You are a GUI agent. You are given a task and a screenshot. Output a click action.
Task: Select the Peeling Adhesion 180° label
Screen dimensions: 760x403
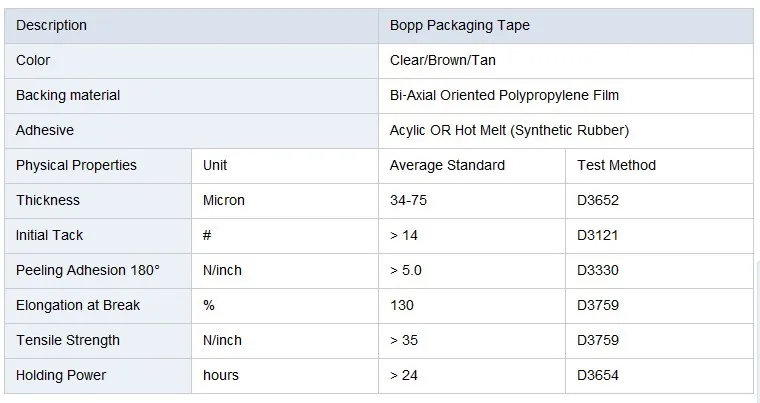pyautogui.click(x=88, y=270)
